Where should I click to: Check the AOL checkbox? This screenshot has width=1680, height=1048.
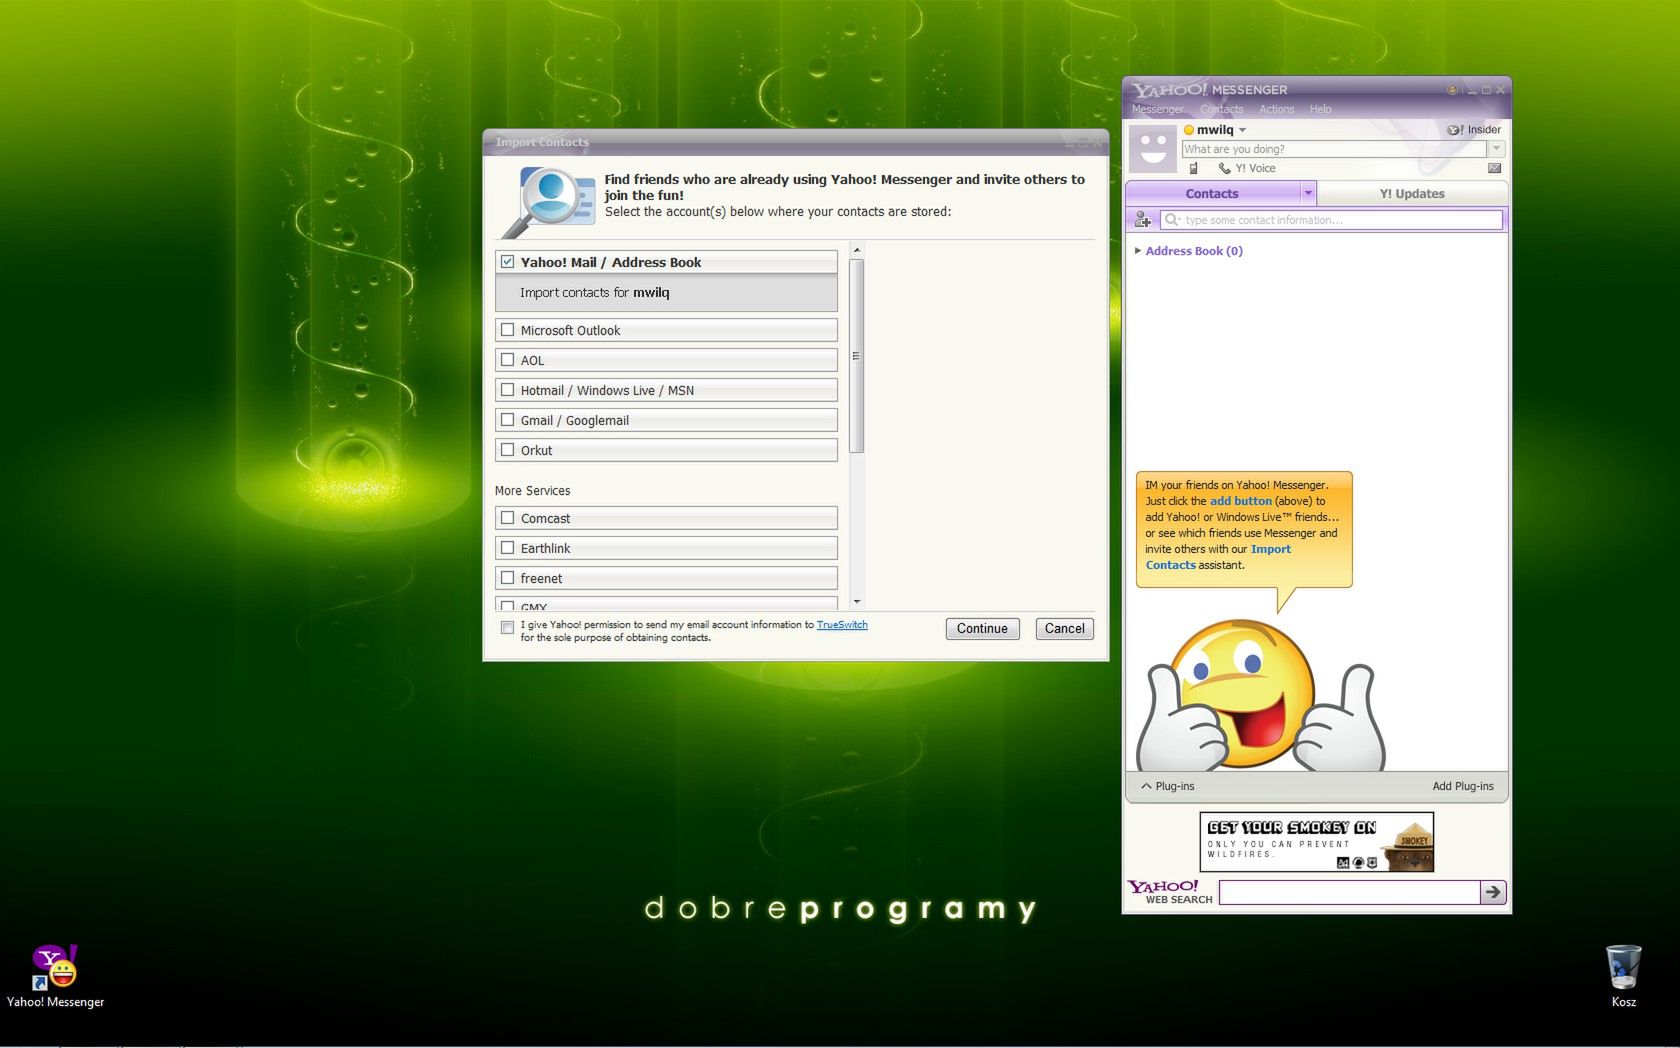tap(508, 360)
